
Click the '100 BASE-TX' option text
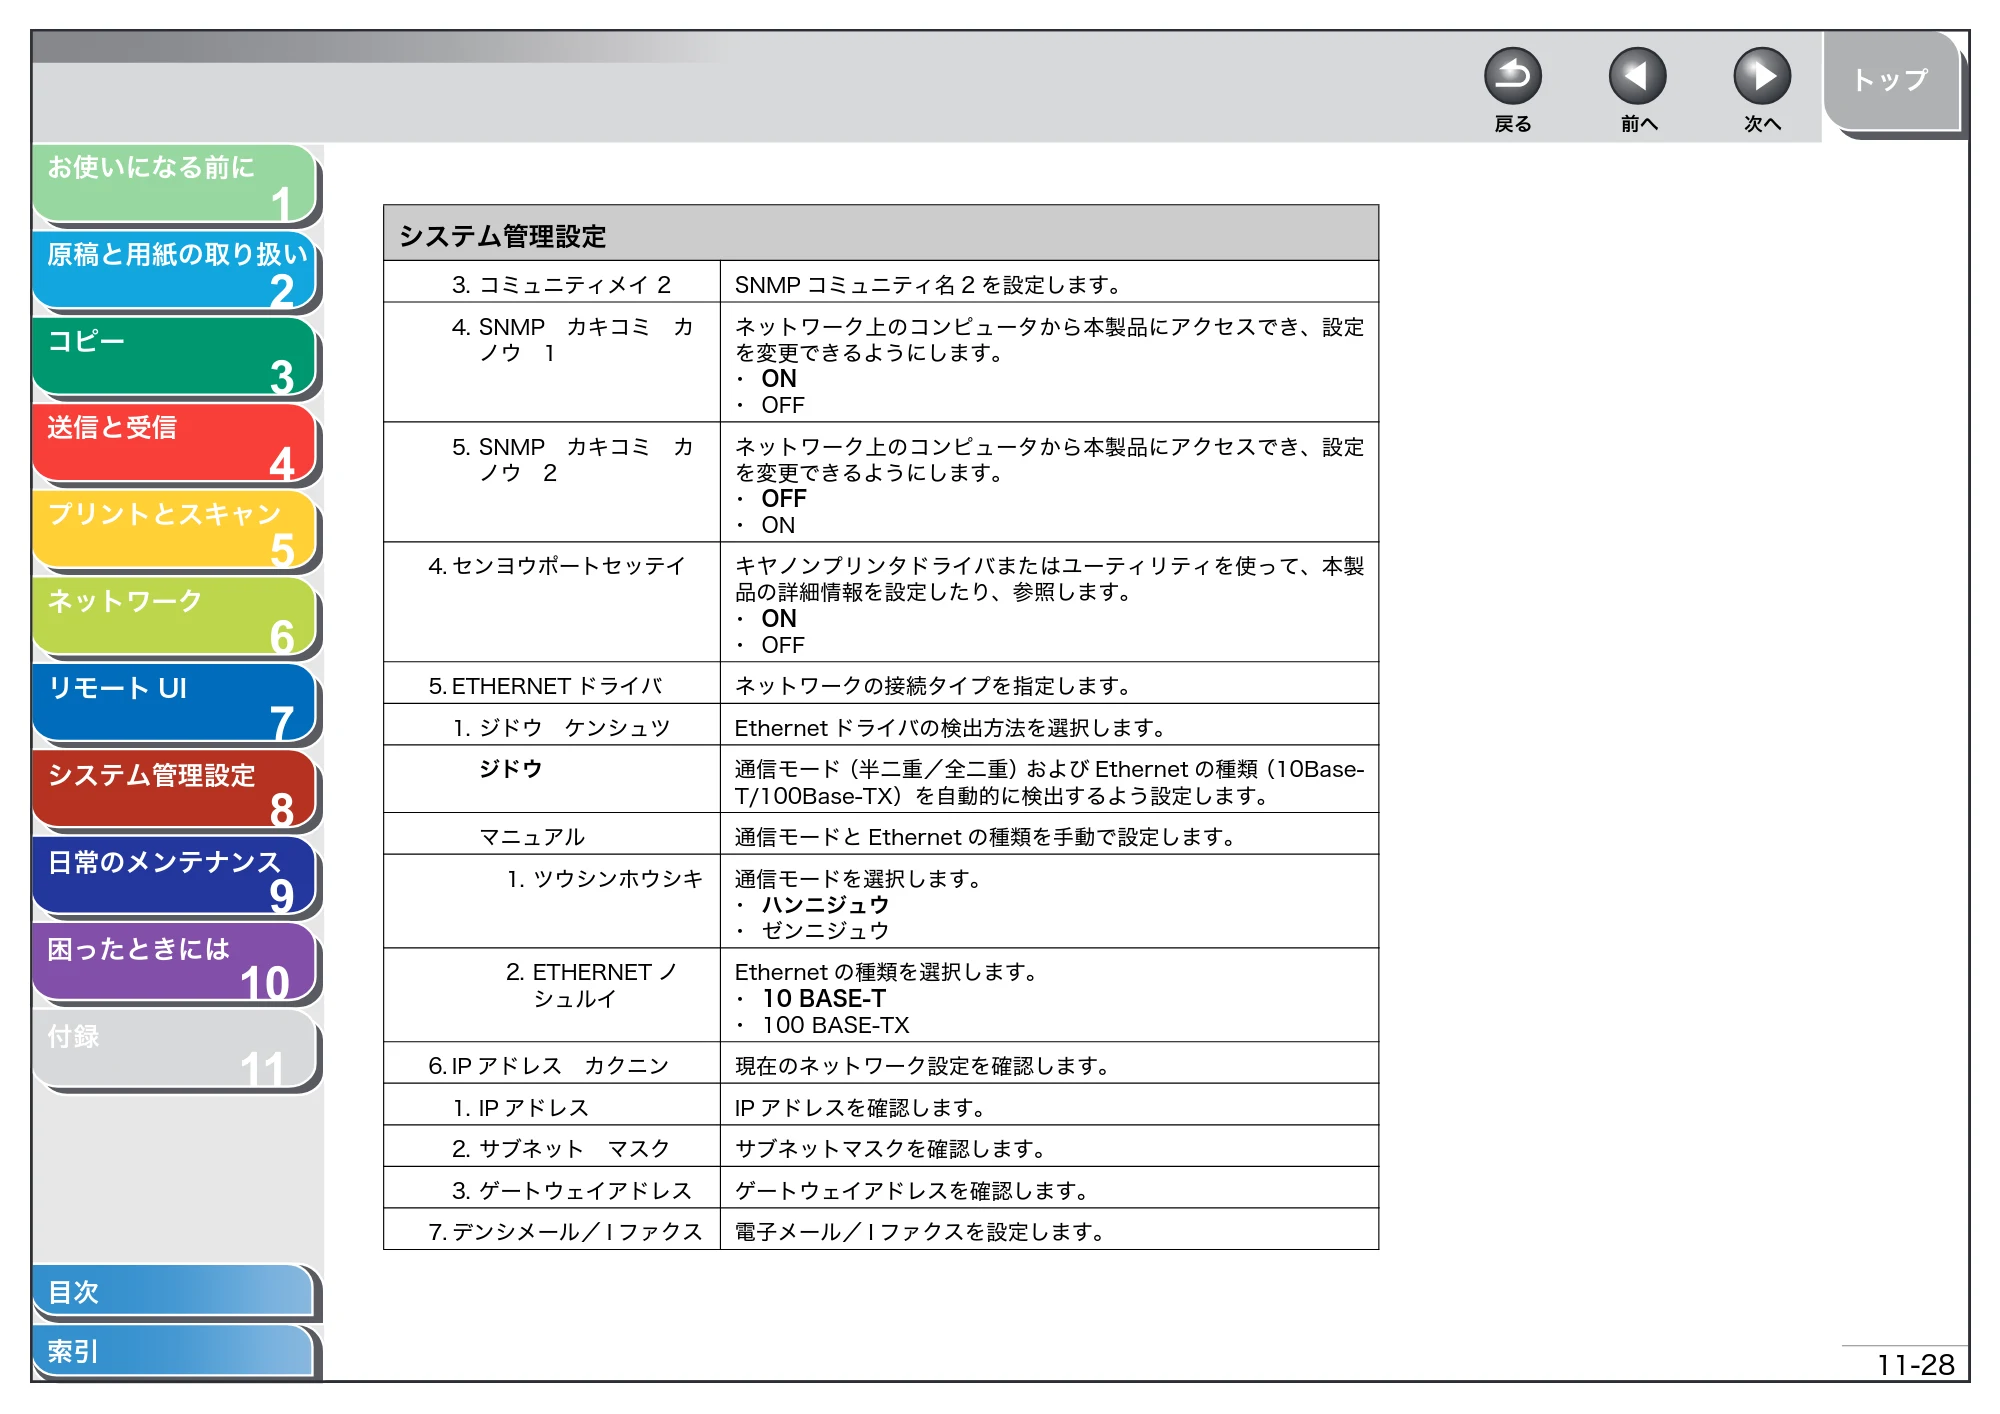click(836, 1025)
